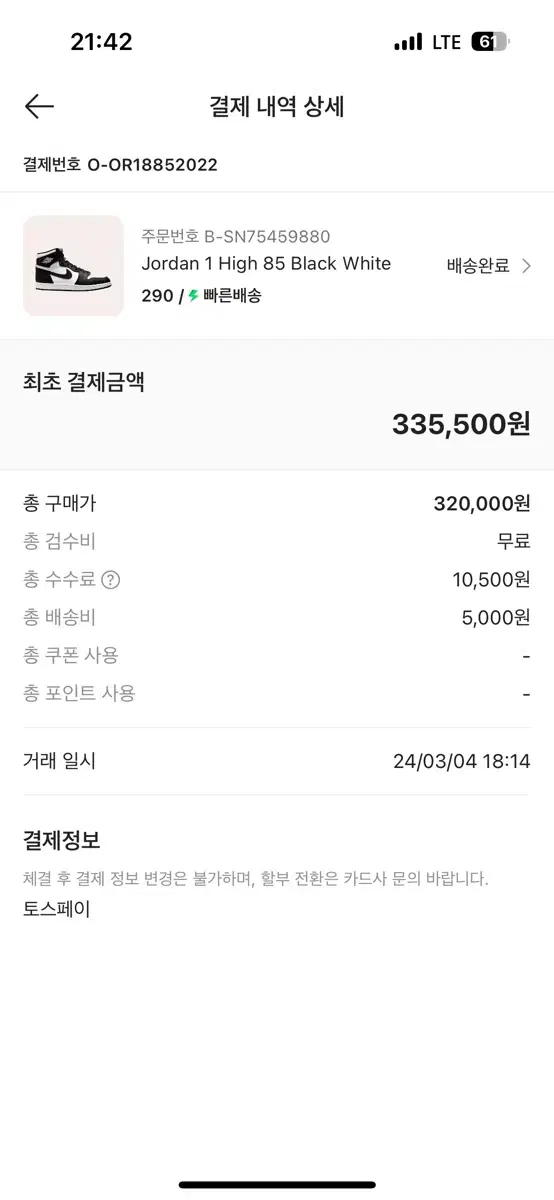This screenshot has width=554, height=1200.
Task: Tap the status bar clock 21:42
Action: (x=101, y=42)
